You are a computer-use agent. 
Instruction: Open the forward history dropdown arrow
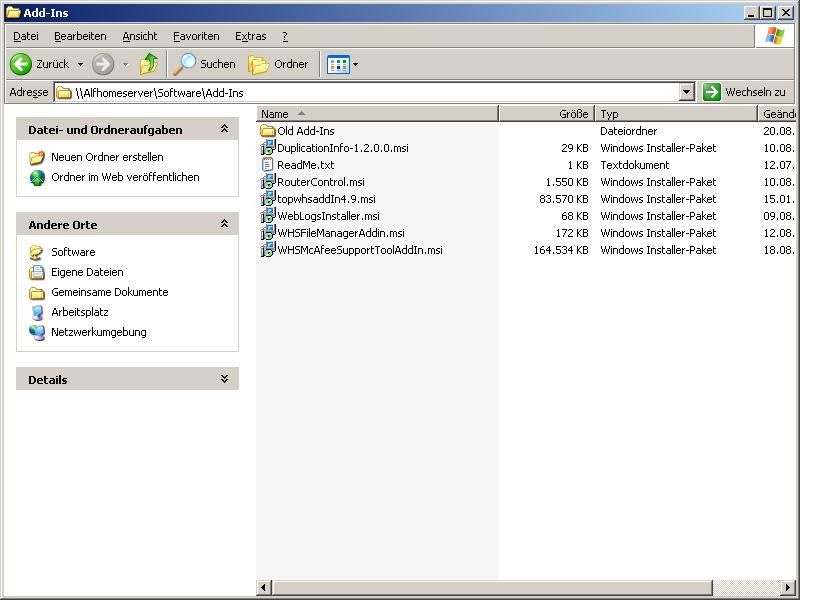coord(125,64)
